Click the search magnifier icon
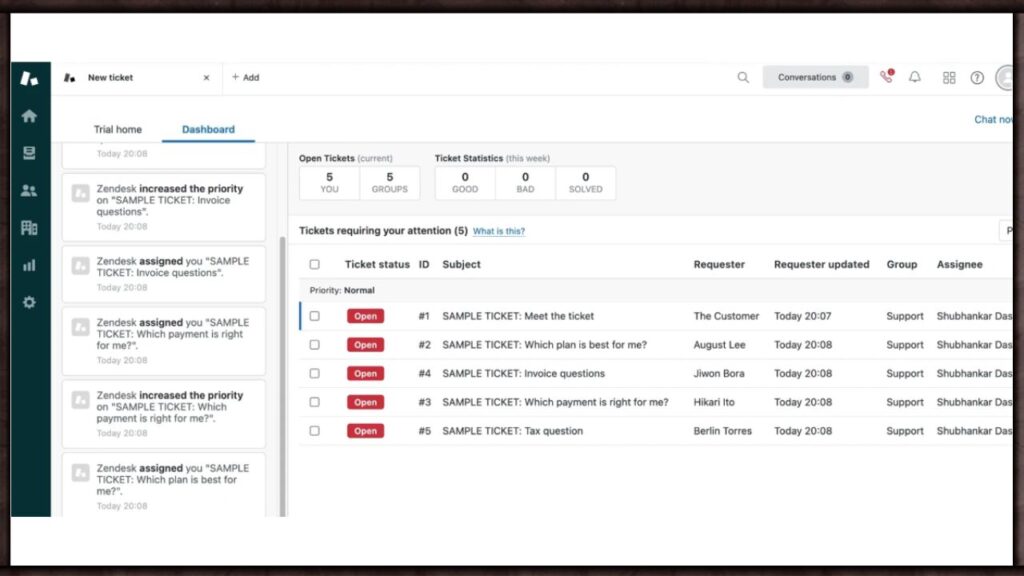 pos(743,78)
